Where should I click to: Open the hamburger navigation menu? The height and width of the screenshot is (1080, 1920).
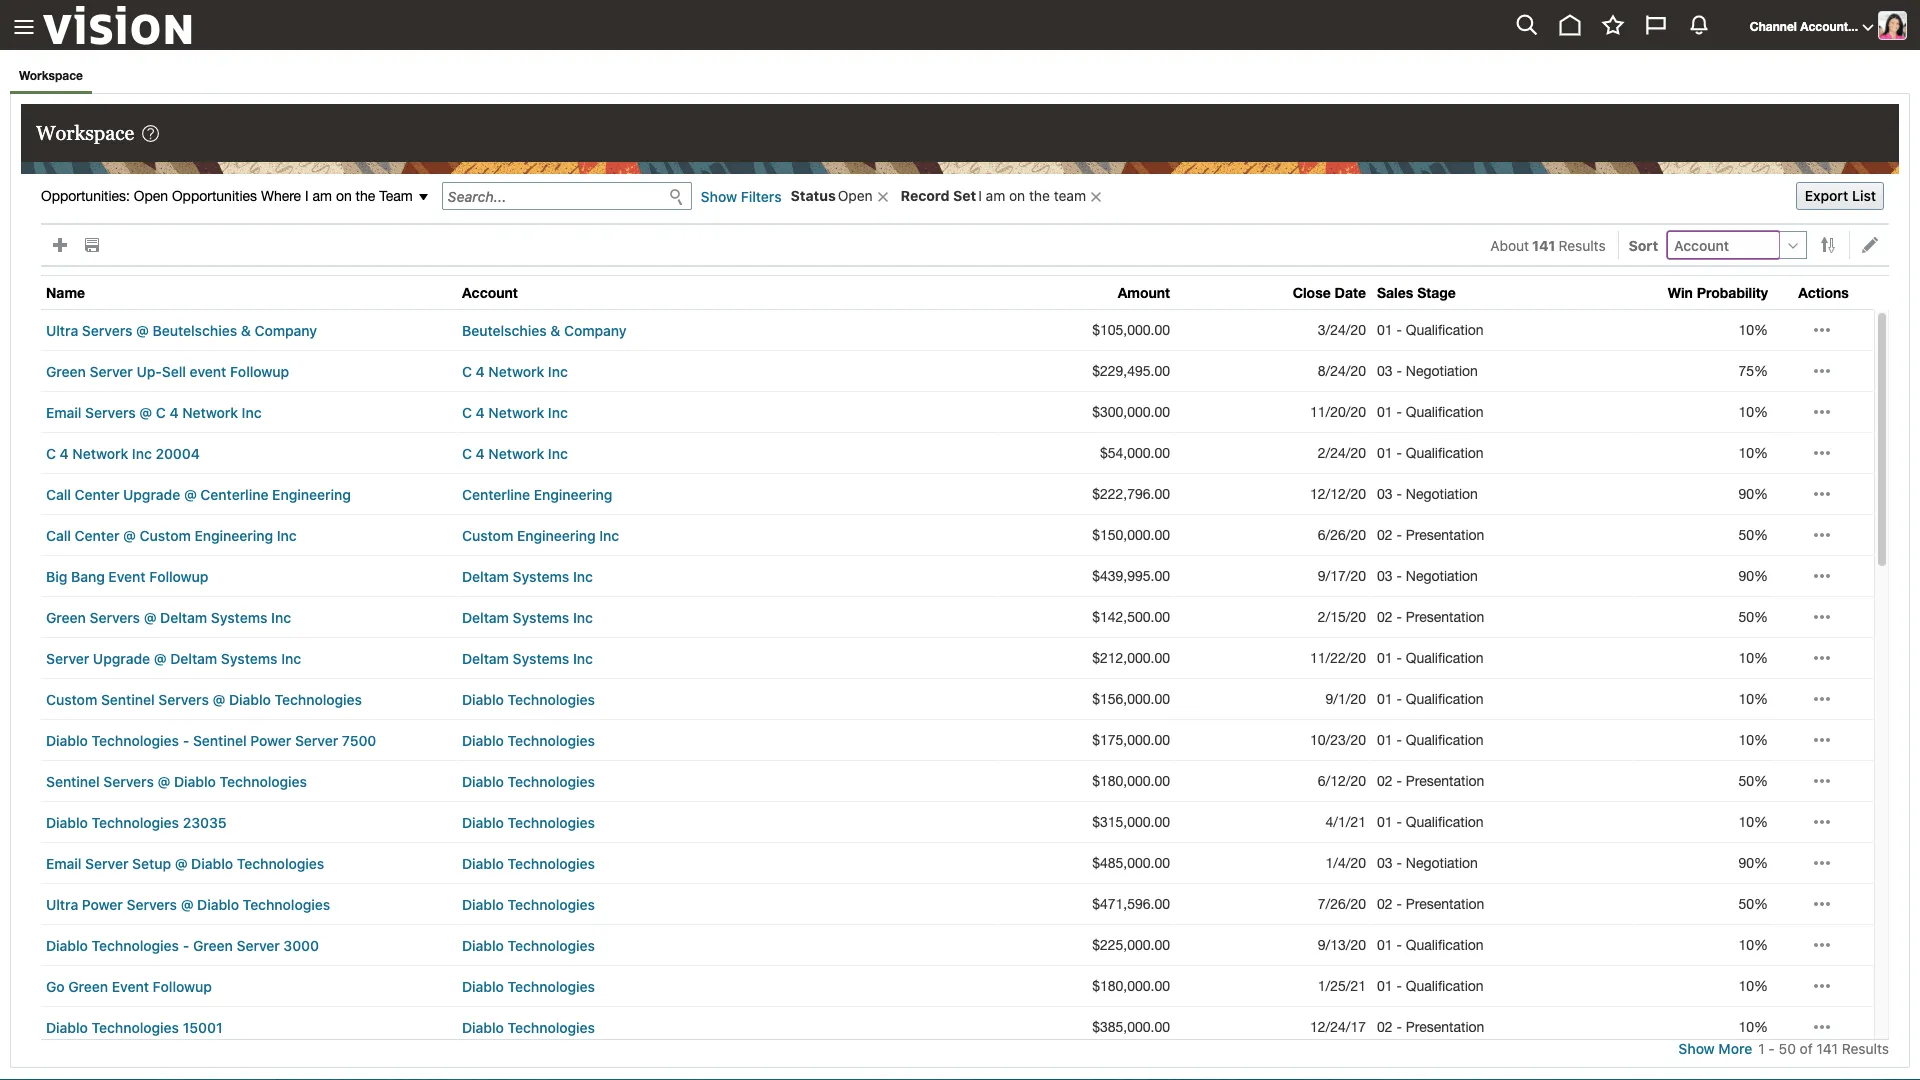[x=24, y=27]
